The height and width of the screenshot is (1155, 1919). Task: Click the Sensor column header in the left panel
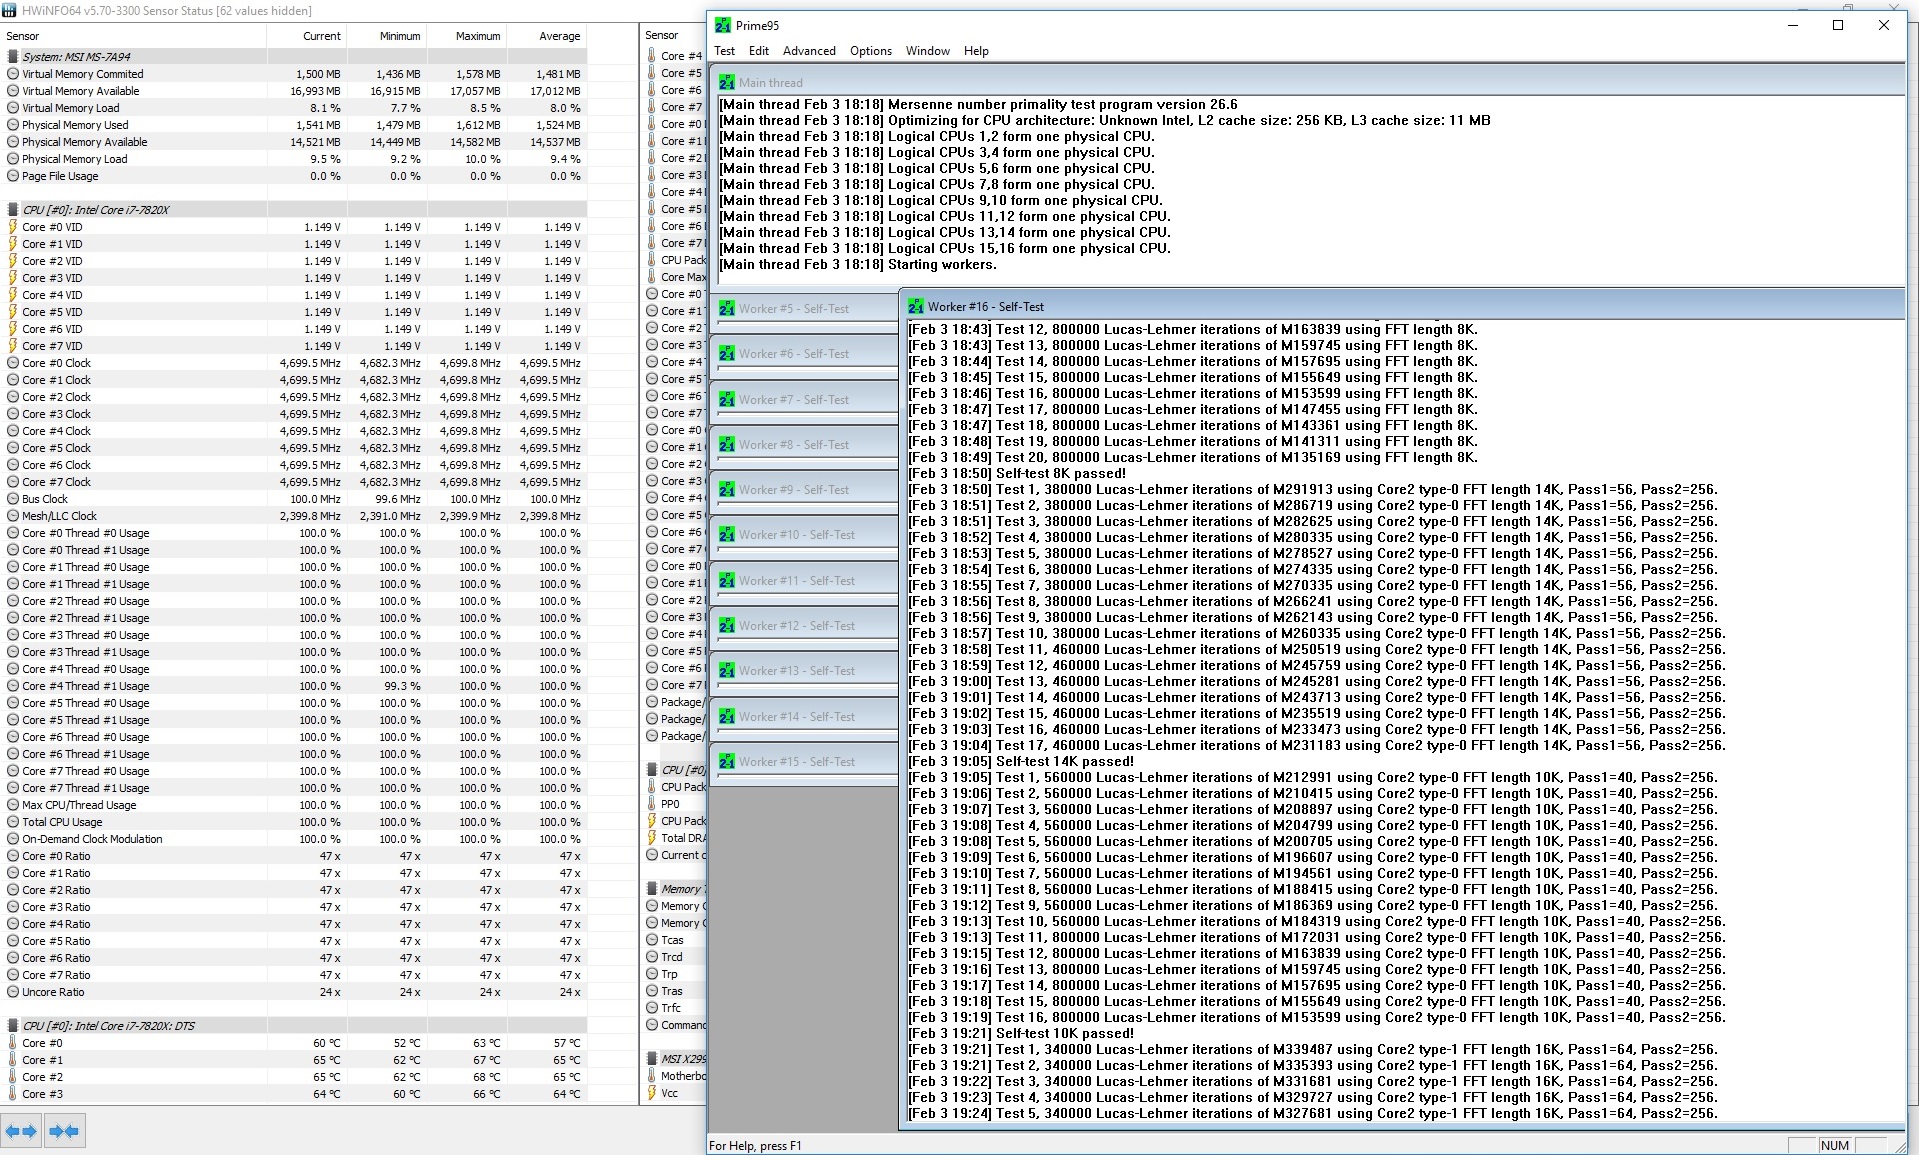134,36
